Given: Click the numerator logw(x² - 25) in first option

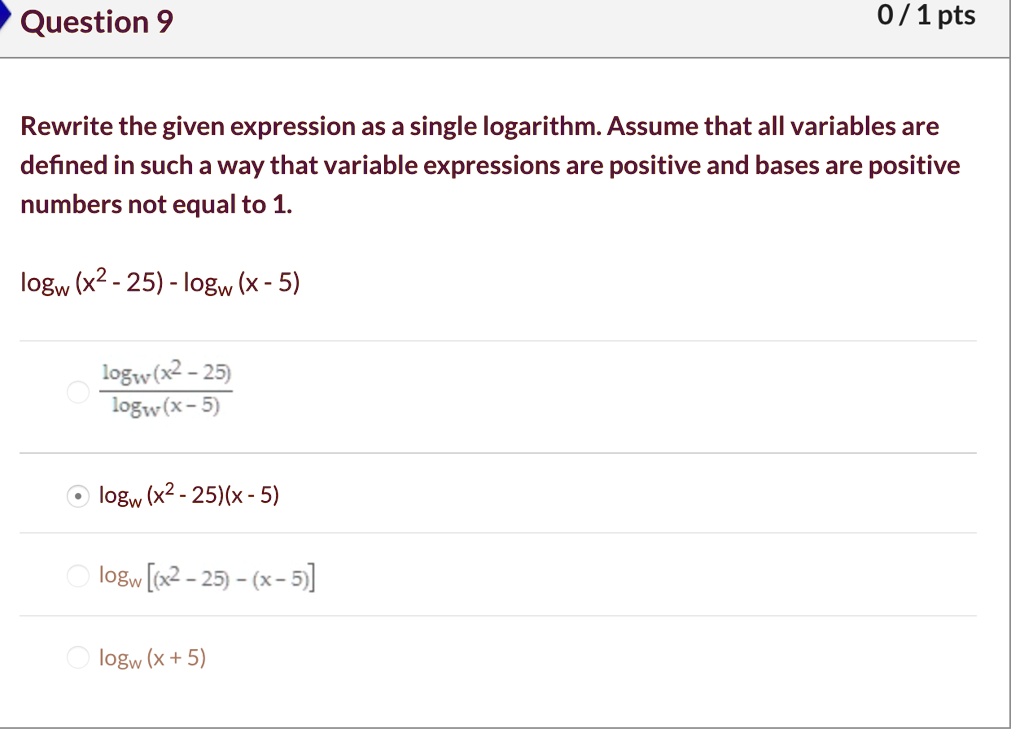Looking at the screenshot, I should [x=167, y=373].
